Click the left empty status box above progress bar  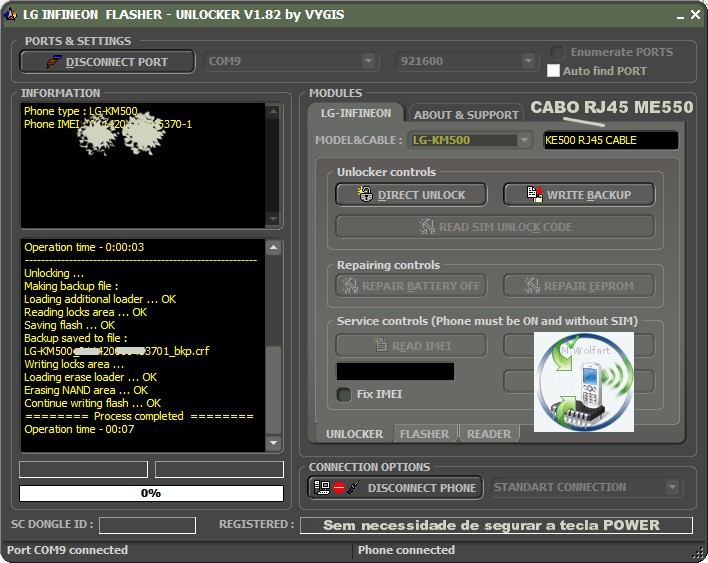pyautogui.click(x=84, y=469)
